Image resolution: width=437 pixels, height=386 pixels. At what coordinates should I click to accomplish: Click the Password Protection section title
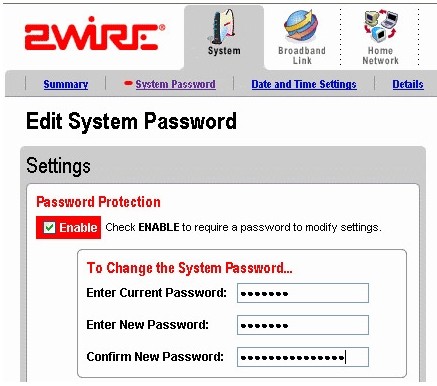98,202
